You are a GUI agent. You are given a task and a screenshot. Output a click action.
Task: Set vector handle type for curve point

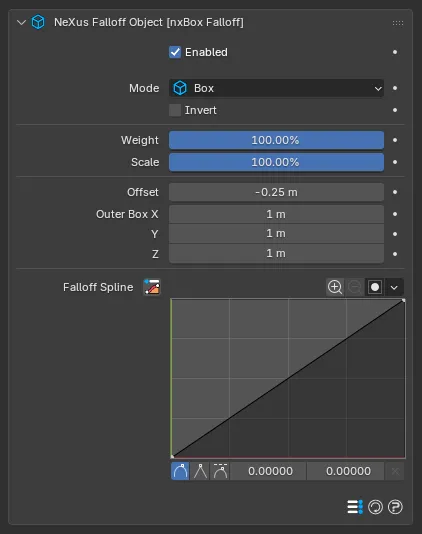coord(200,471)
